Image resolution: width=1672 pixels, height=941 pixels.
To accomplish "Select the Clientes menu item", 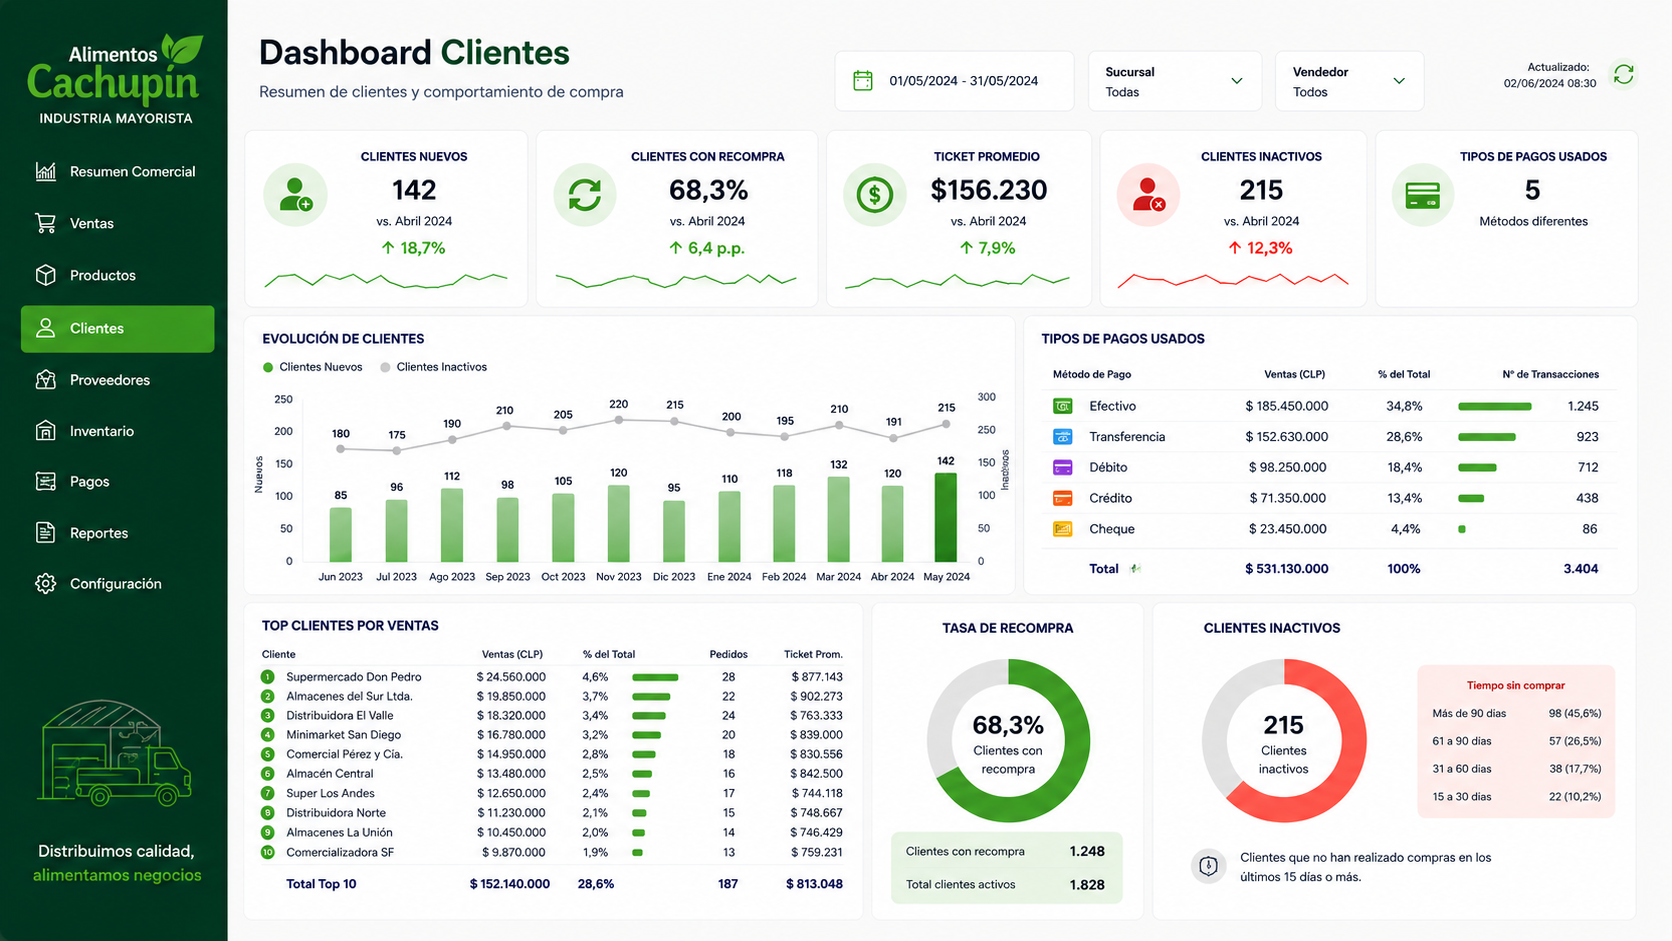I will [117, 329].
